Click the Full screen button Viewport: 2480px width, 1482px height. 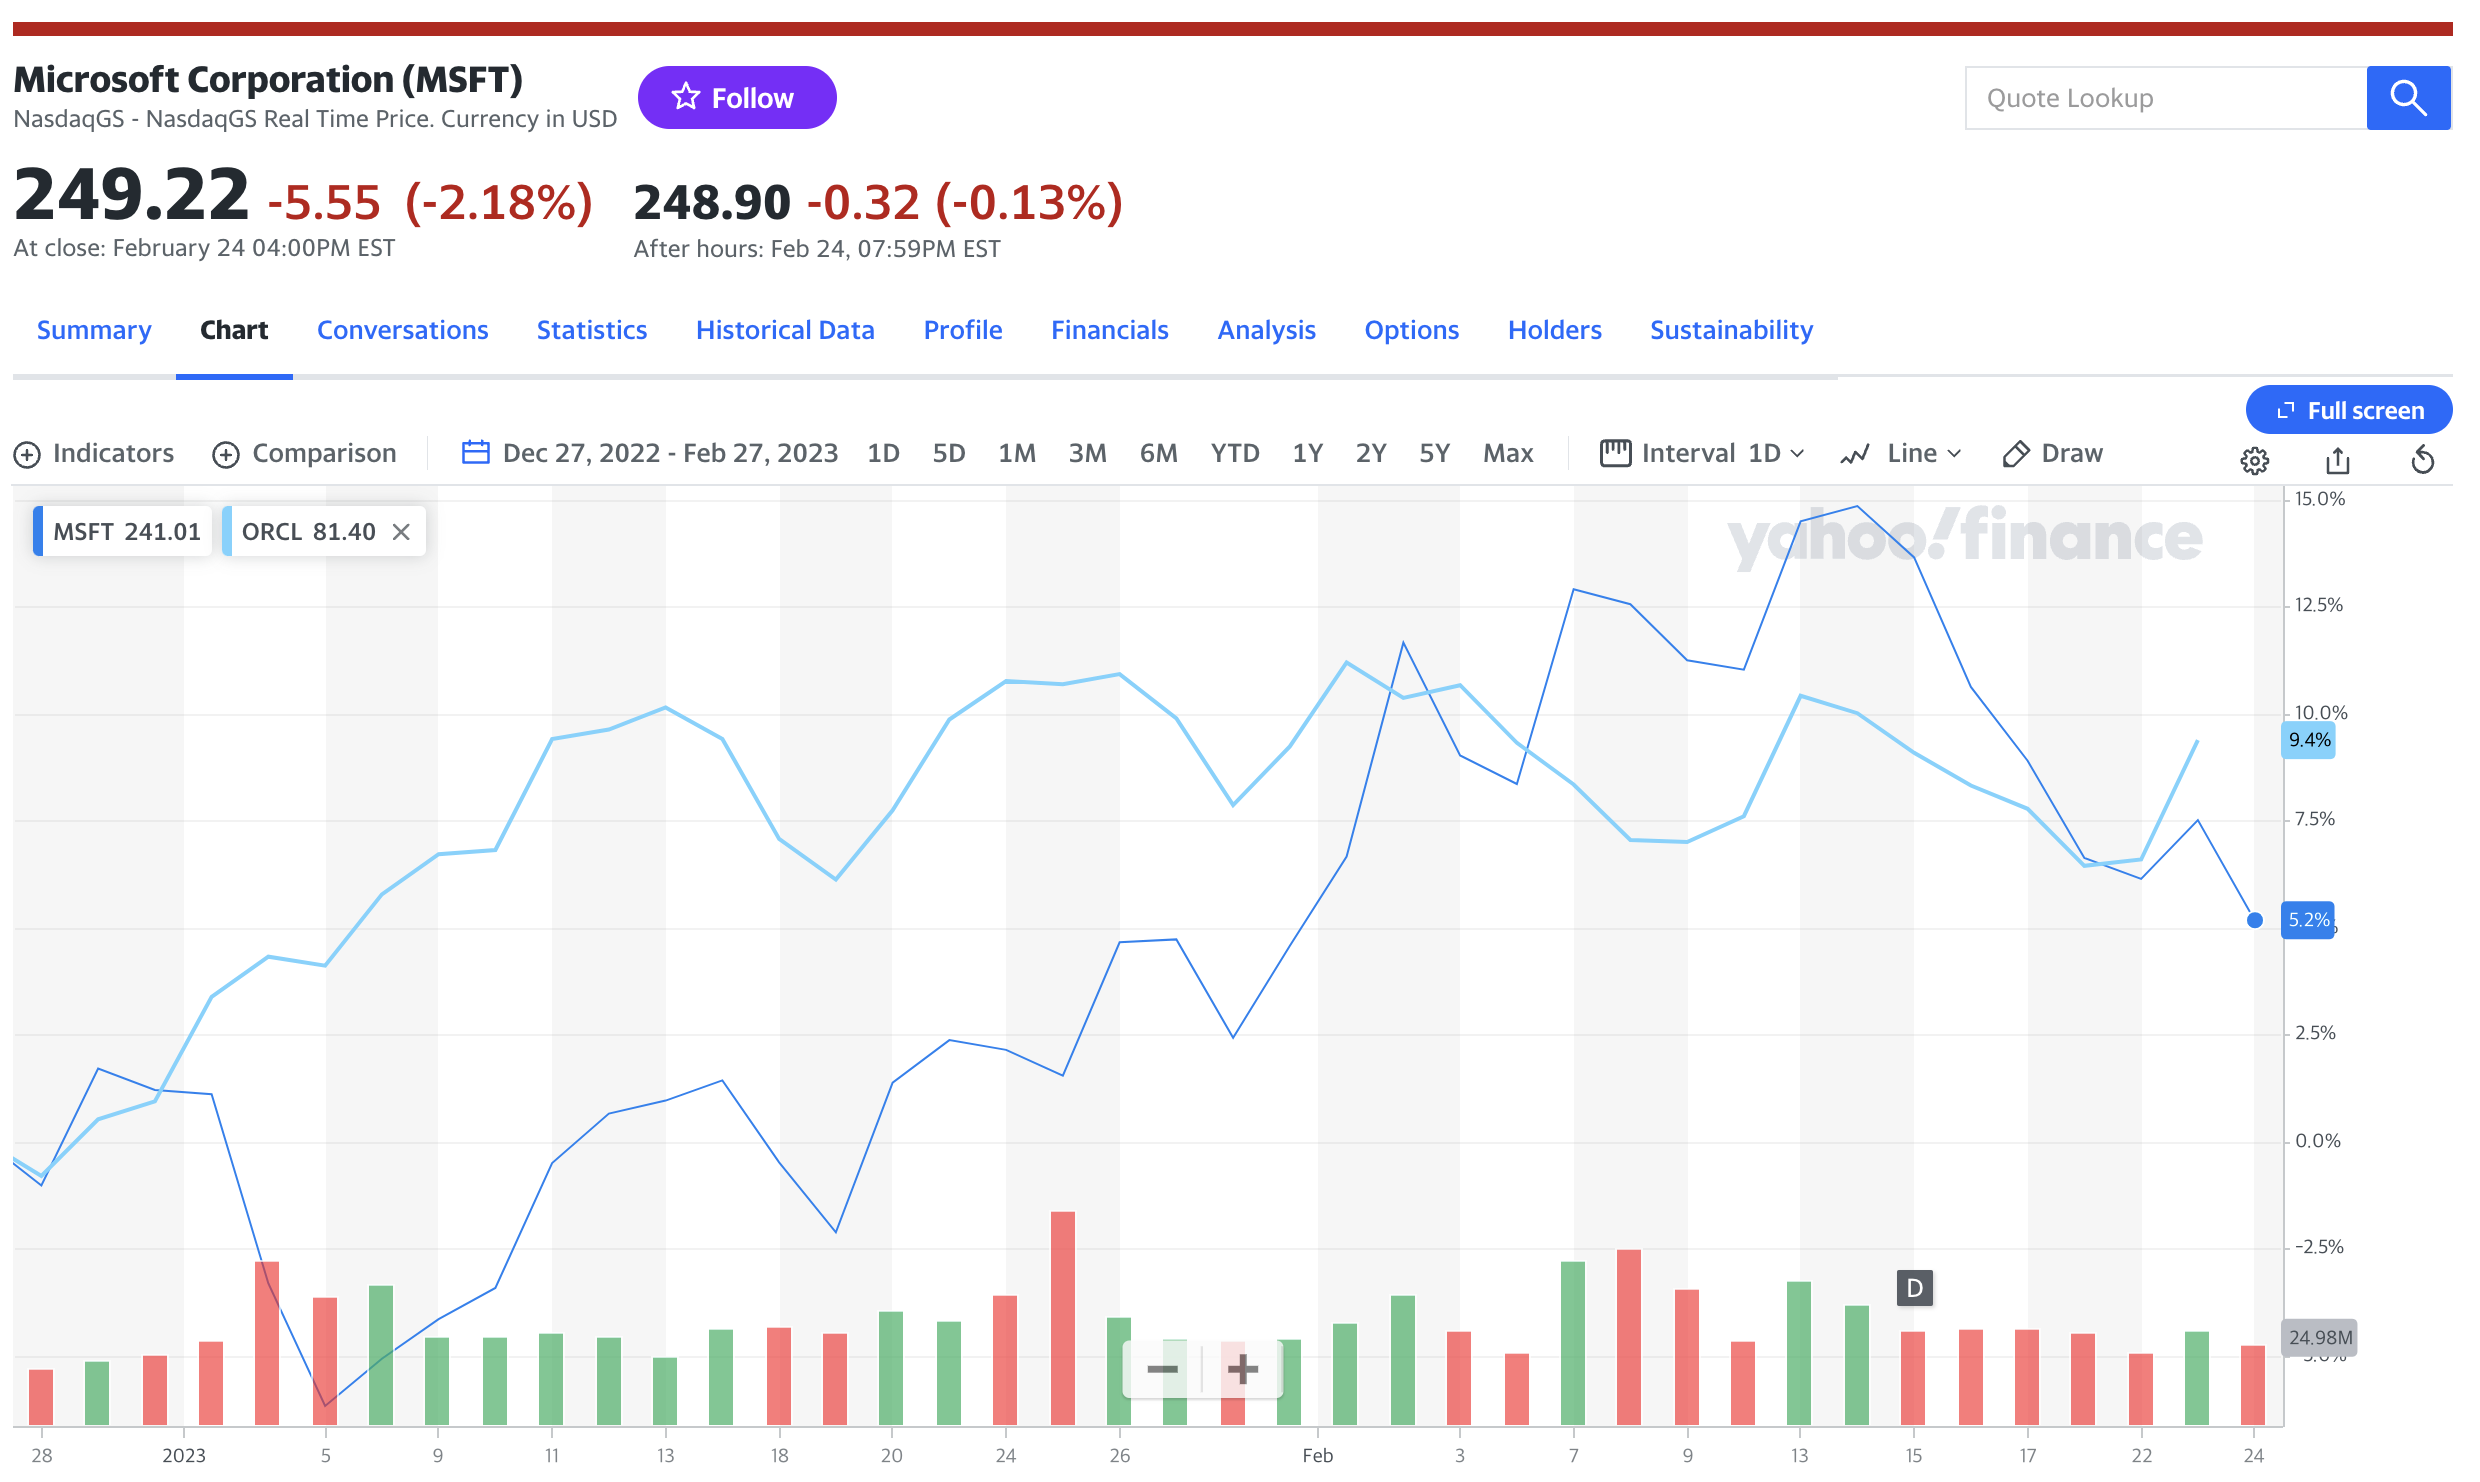tap(2348, 410)
